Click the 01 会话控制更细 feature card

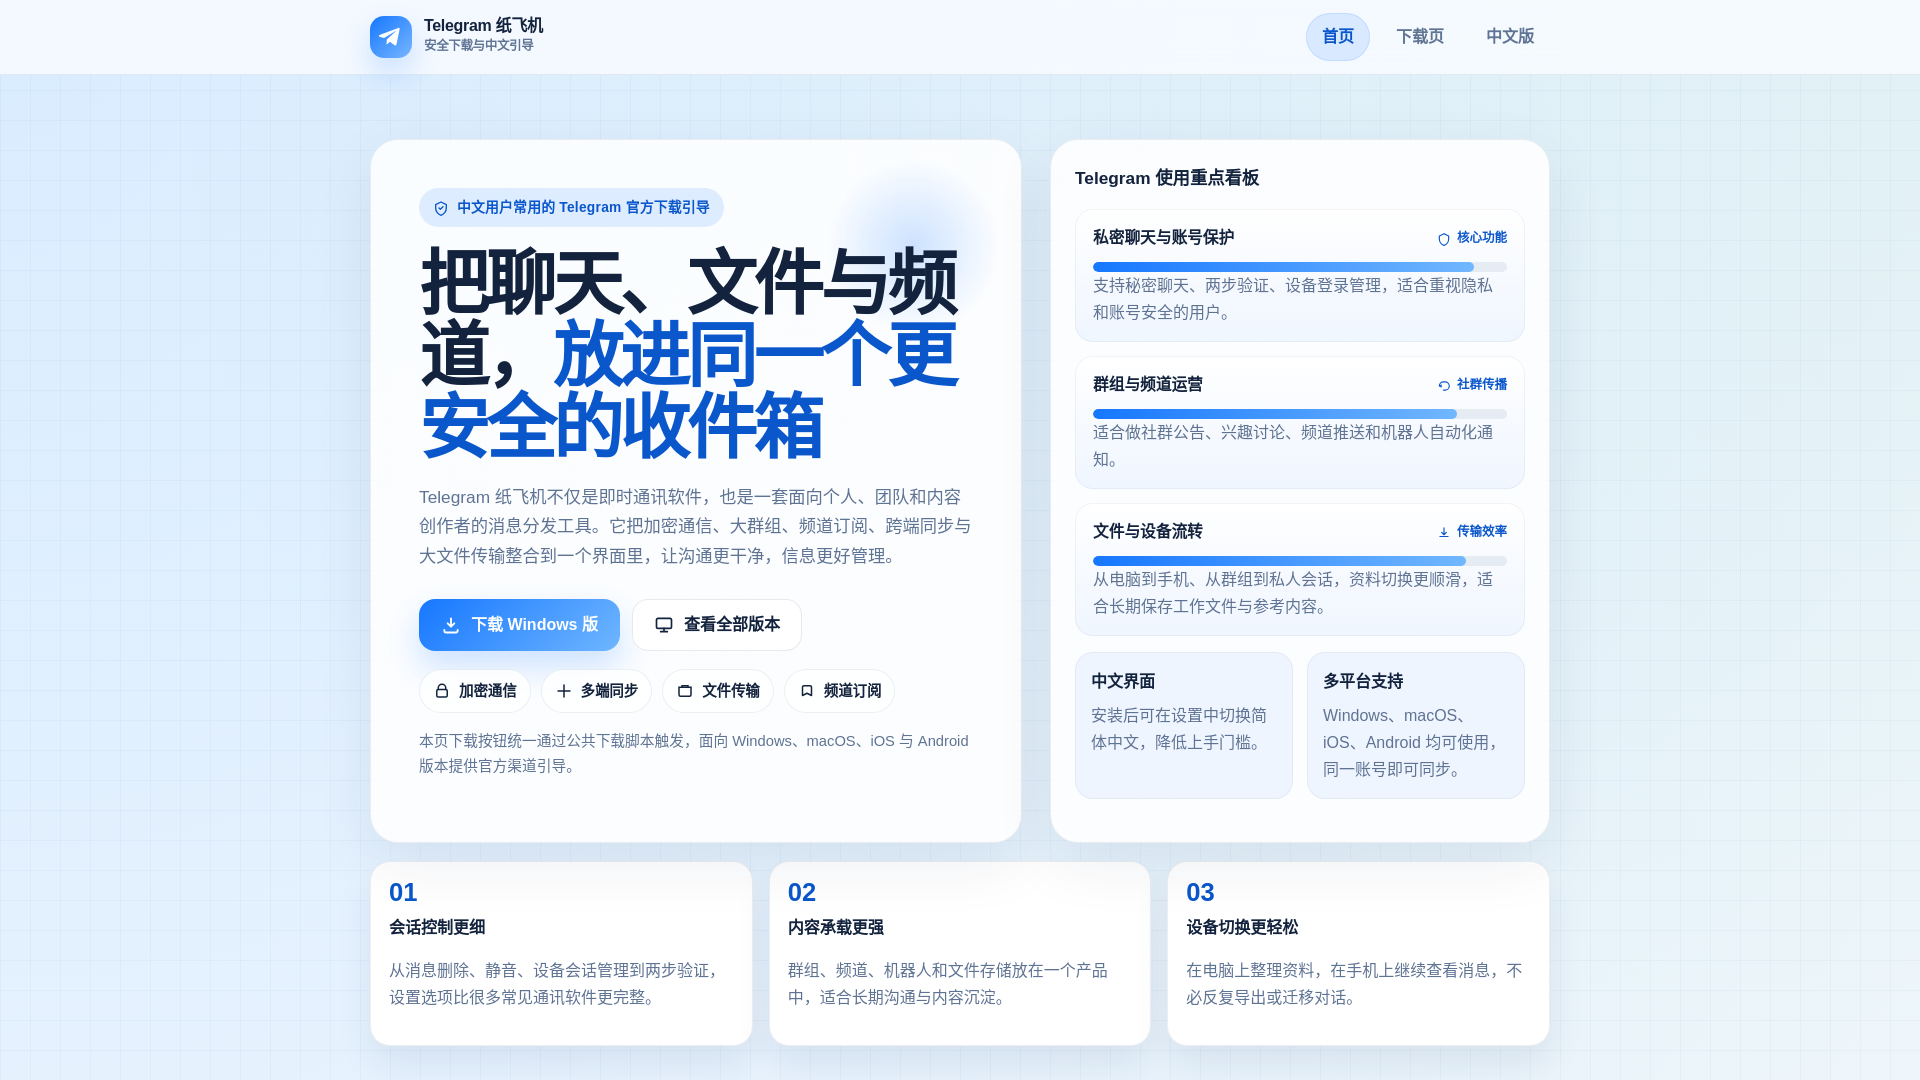[561, 954]
